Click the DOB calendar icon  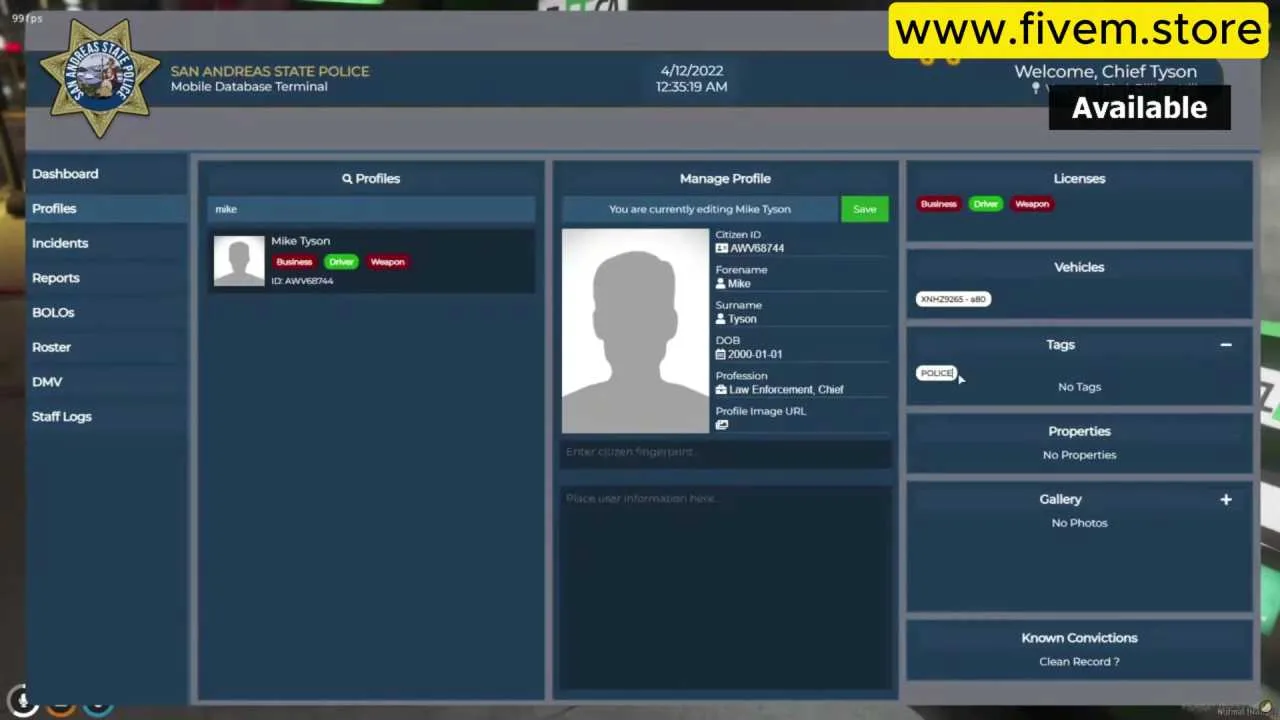coord(722,354)
